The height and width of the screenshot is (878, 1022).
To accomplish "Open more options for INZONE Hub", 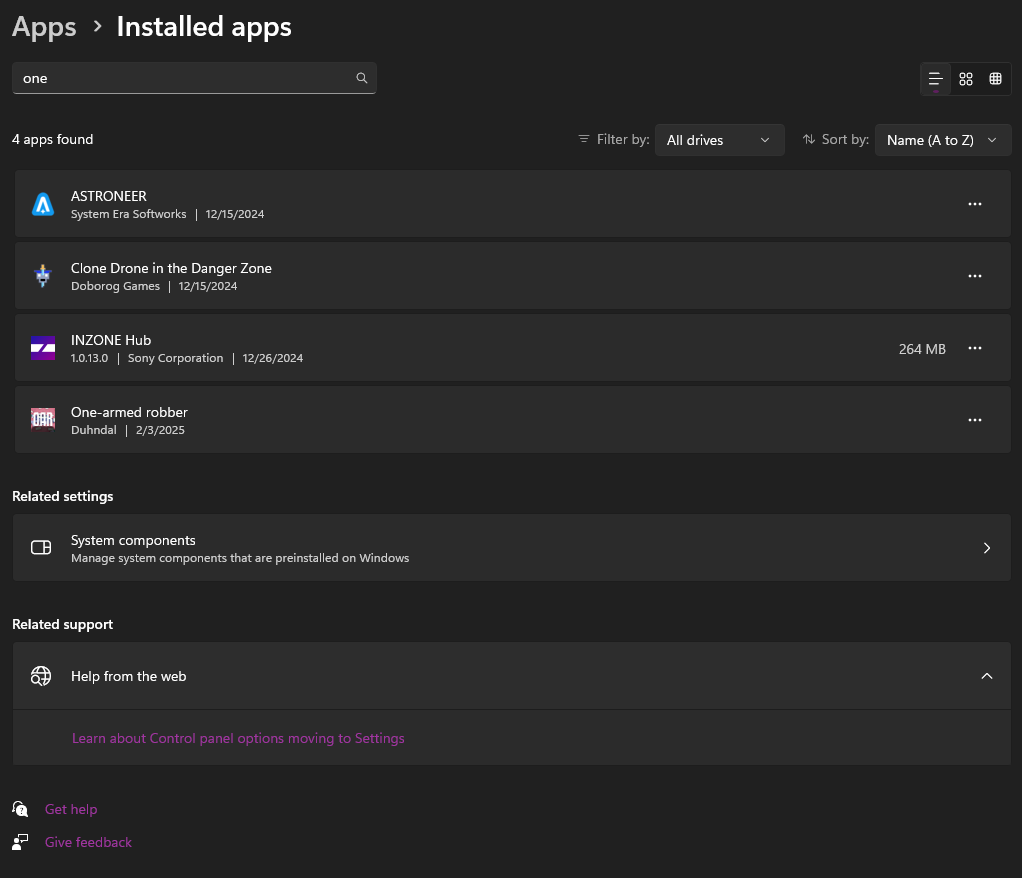I will click(975, 348).
